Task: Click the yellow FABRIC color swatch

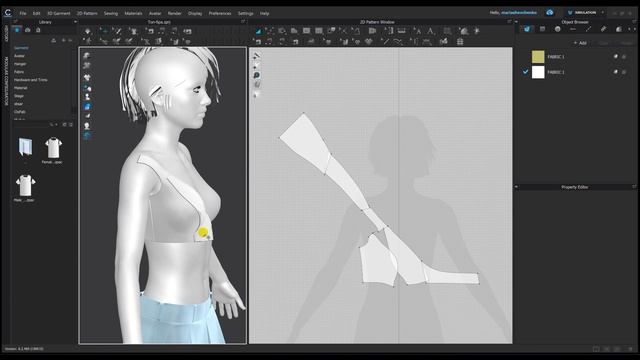Action: point(538,57)
